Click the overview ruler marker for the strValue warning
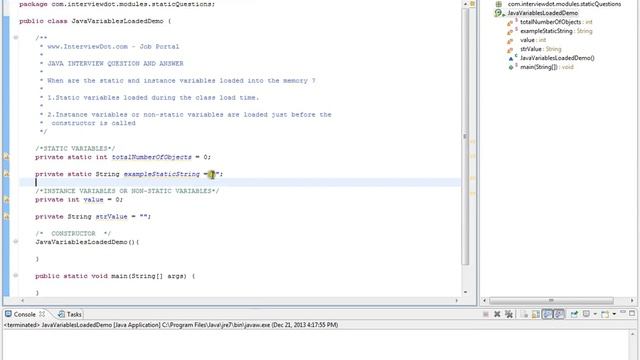This screenshot has height=360, width=640. coord(473,193)
